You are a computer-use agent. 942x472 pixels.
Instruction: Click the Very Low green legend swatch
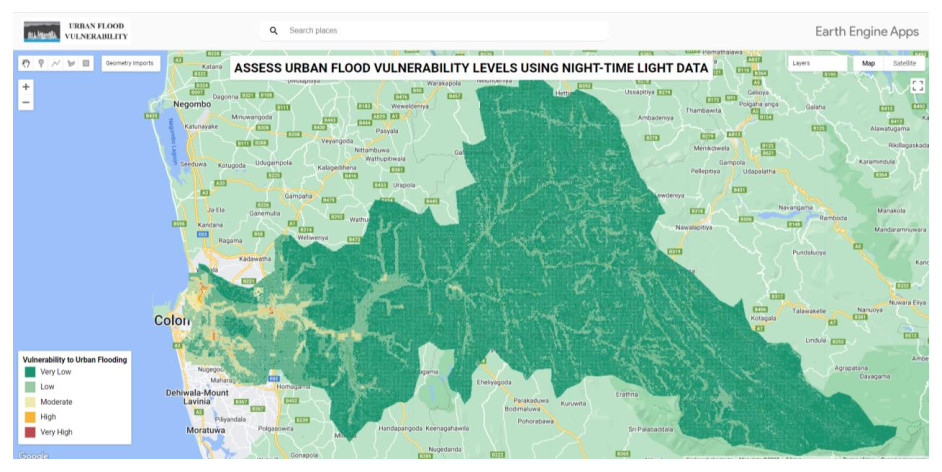30,372
